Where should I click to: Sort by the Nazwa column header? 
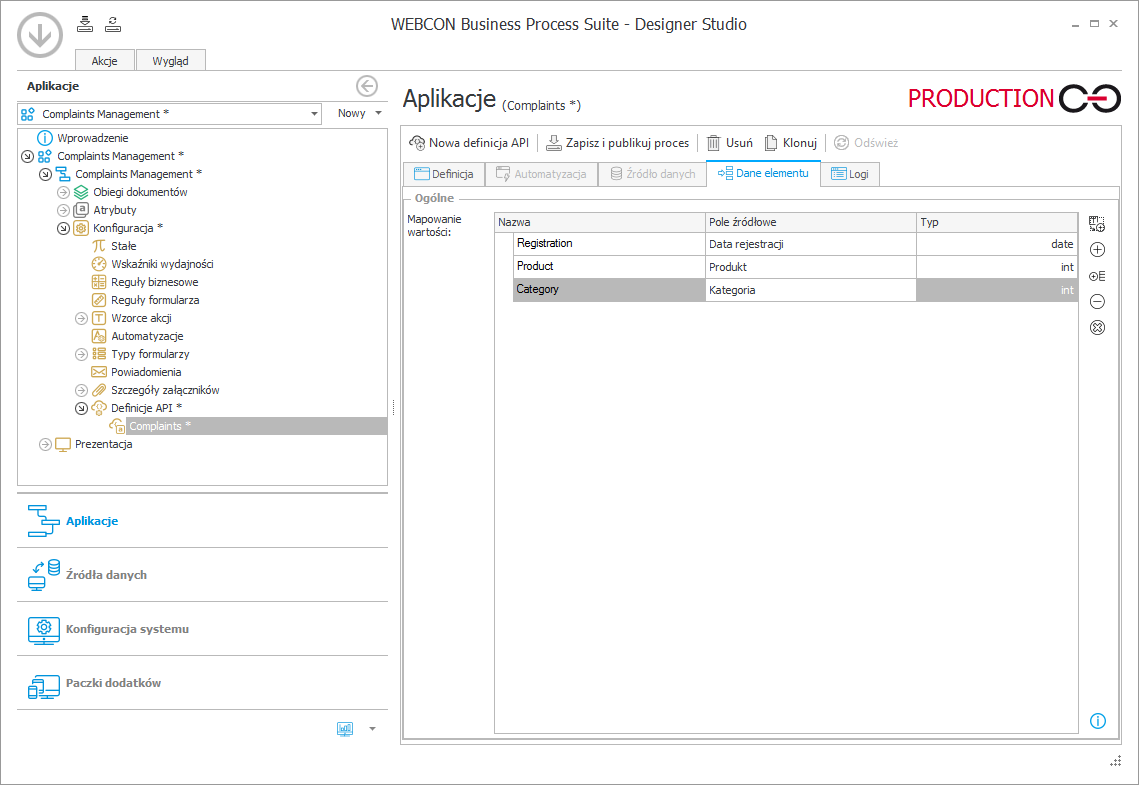click(x=600, y=222)
